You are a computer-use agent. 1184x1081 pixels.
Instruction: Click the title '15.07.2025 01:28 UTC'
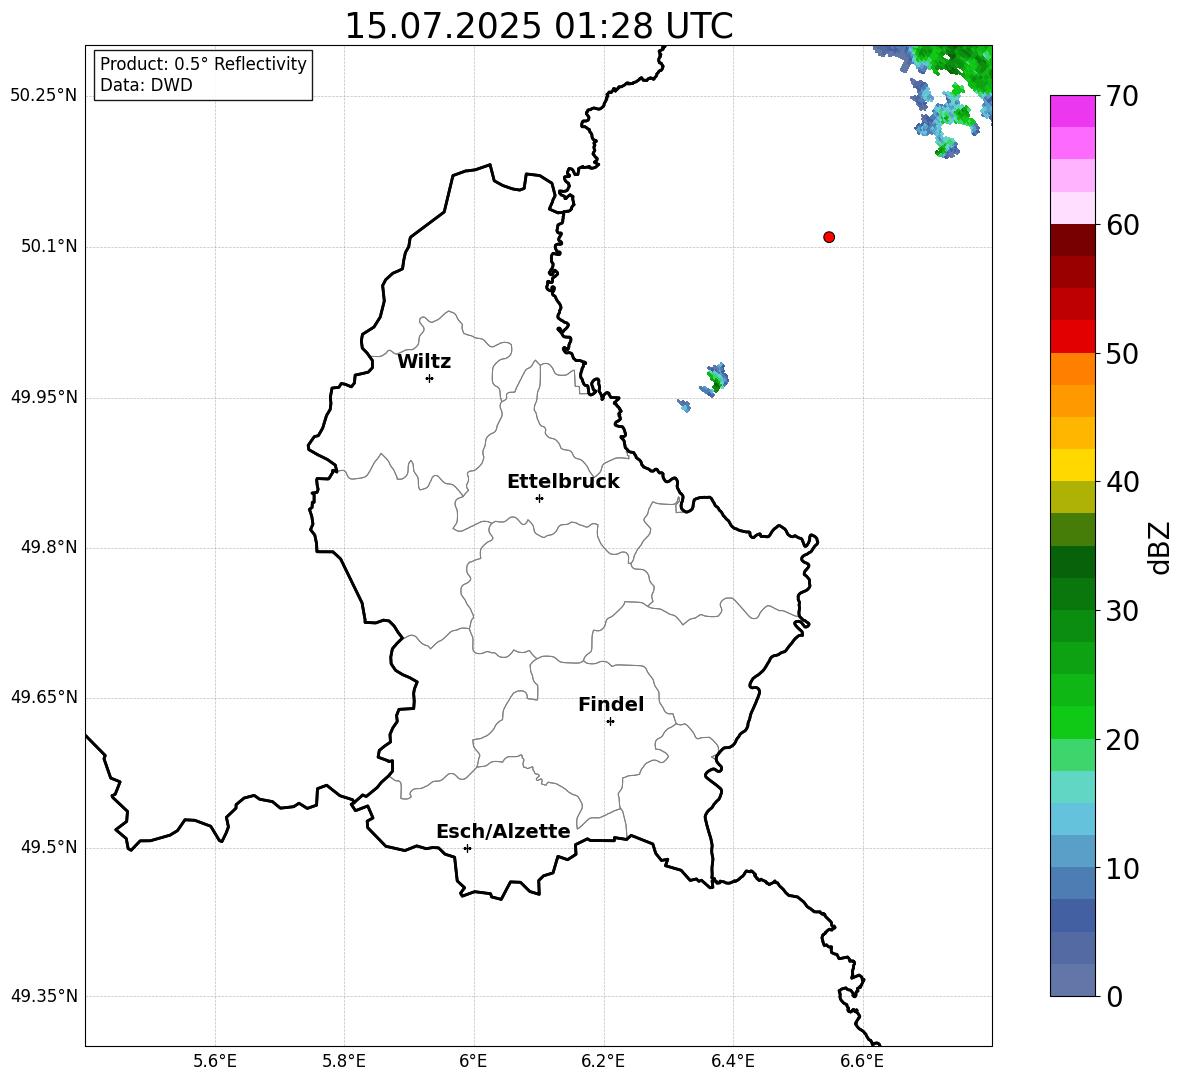538,26
